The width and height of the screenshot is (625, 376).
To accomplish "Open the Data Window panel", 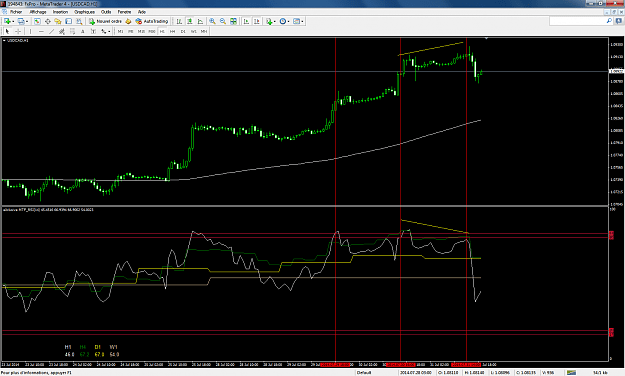I will [x=47, y=21].
